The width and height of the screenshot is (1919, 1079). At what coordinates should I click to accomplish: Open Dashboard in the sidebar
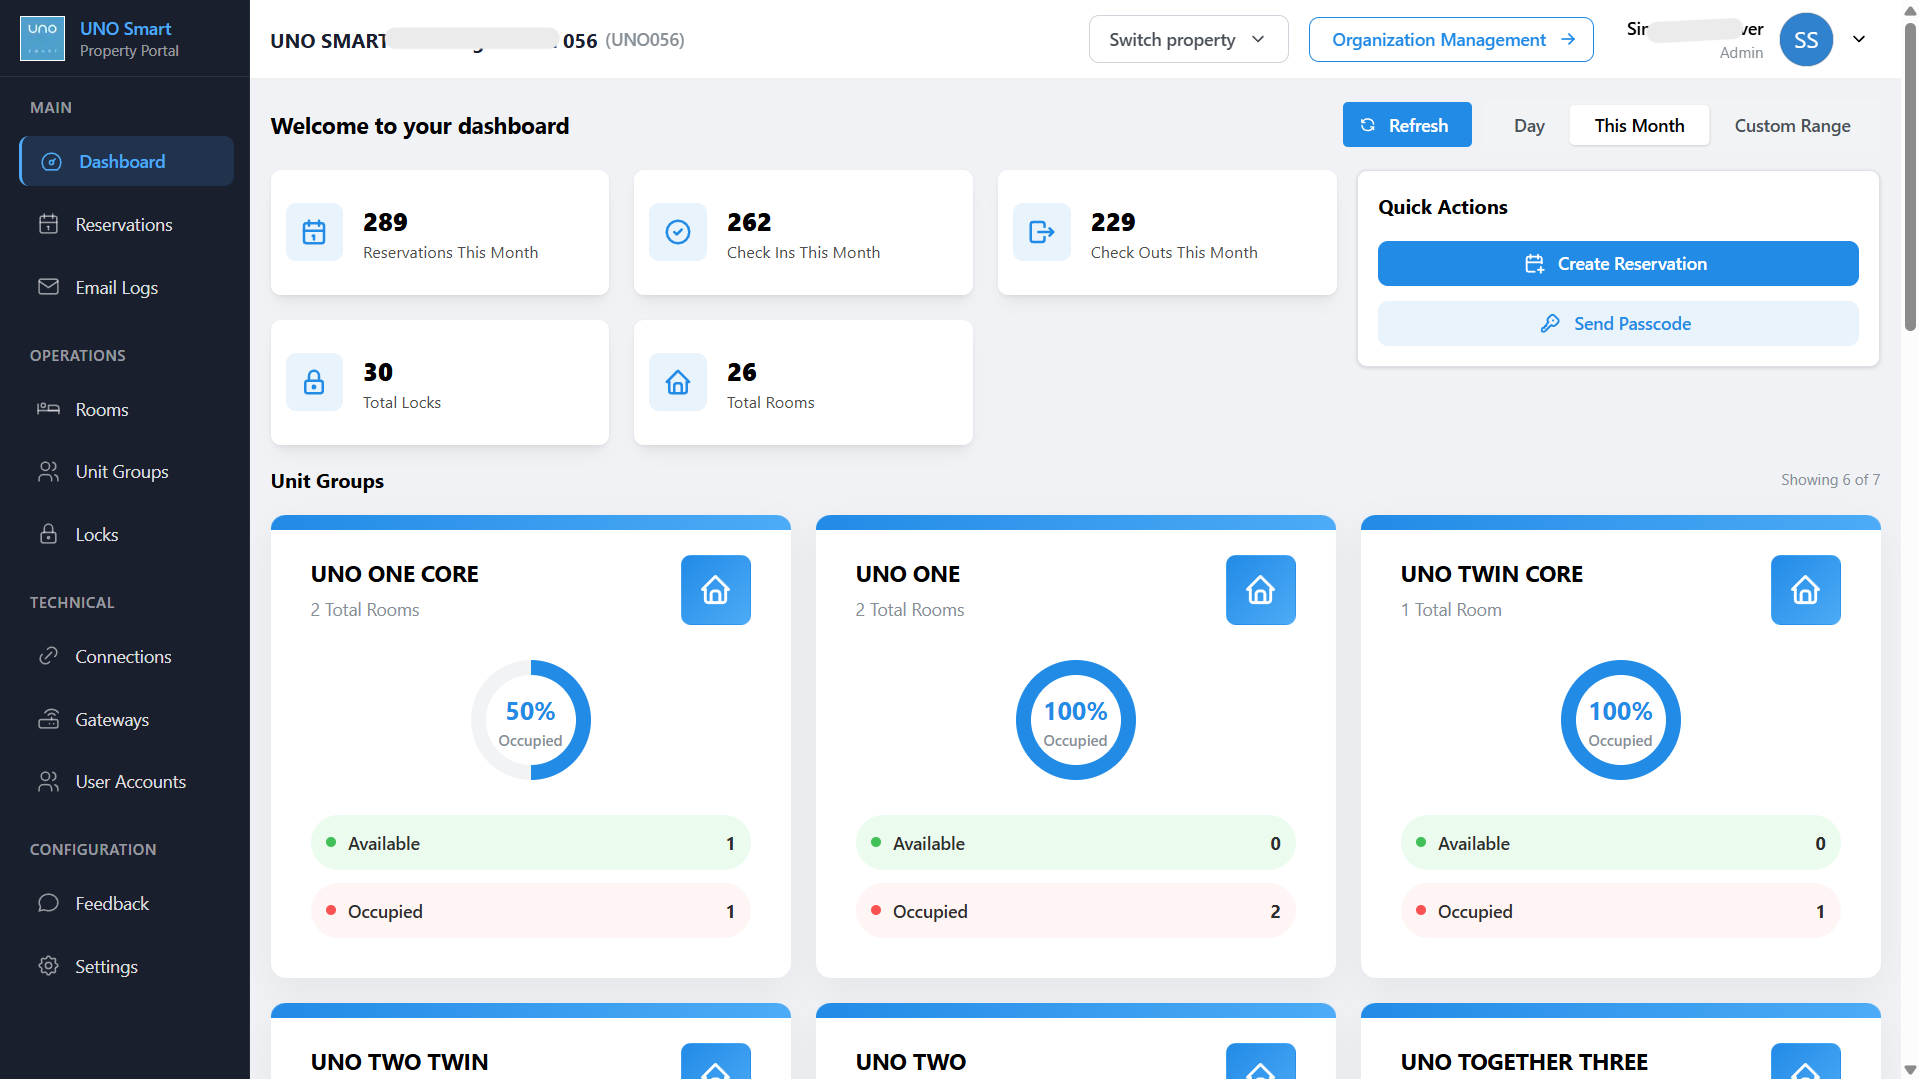click(127, 161)
